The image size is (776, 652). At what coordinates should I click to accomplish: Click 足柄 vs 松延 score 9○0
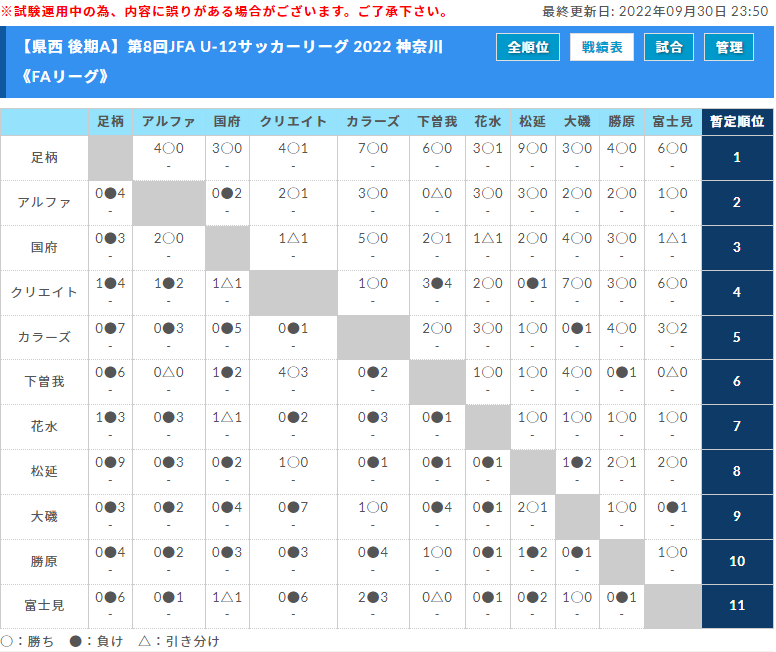click(x=533, y=149)
